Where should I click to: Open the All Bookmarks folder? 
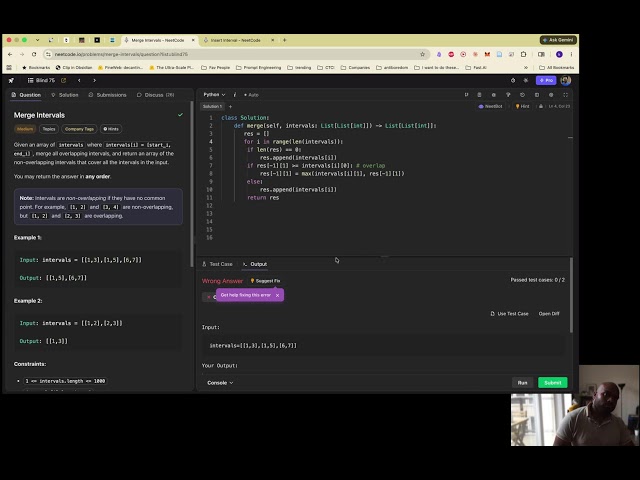click(x=557, y=67)
